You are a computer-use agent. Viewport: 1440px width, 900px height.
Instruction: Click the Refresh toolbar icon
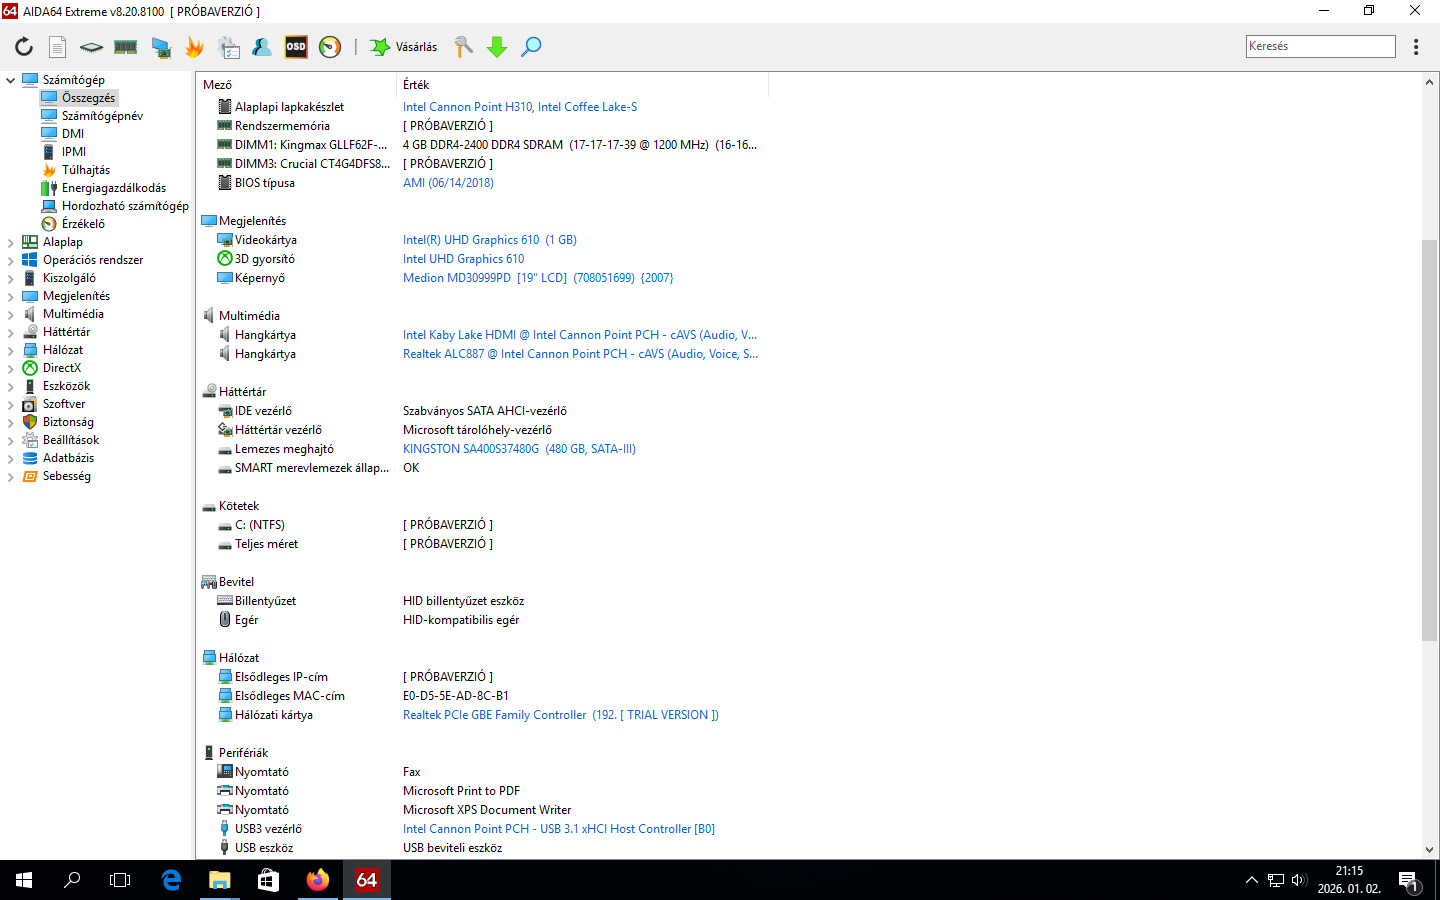24,46
